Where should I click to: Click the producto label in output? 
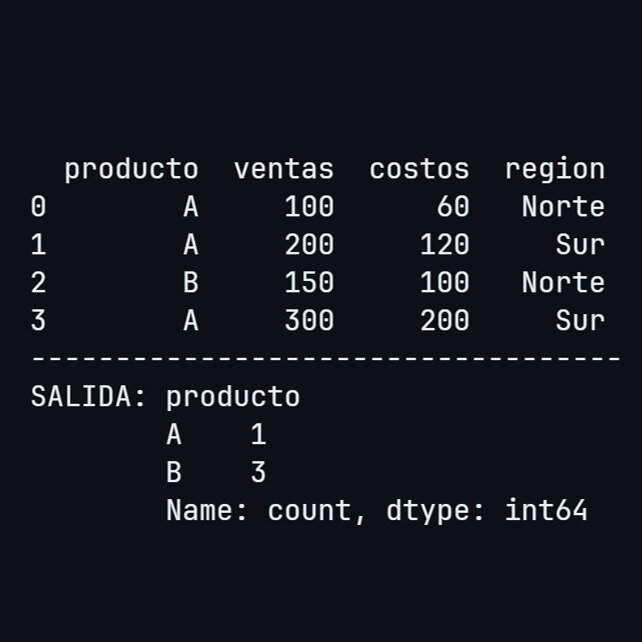click(x=233, y=397)
